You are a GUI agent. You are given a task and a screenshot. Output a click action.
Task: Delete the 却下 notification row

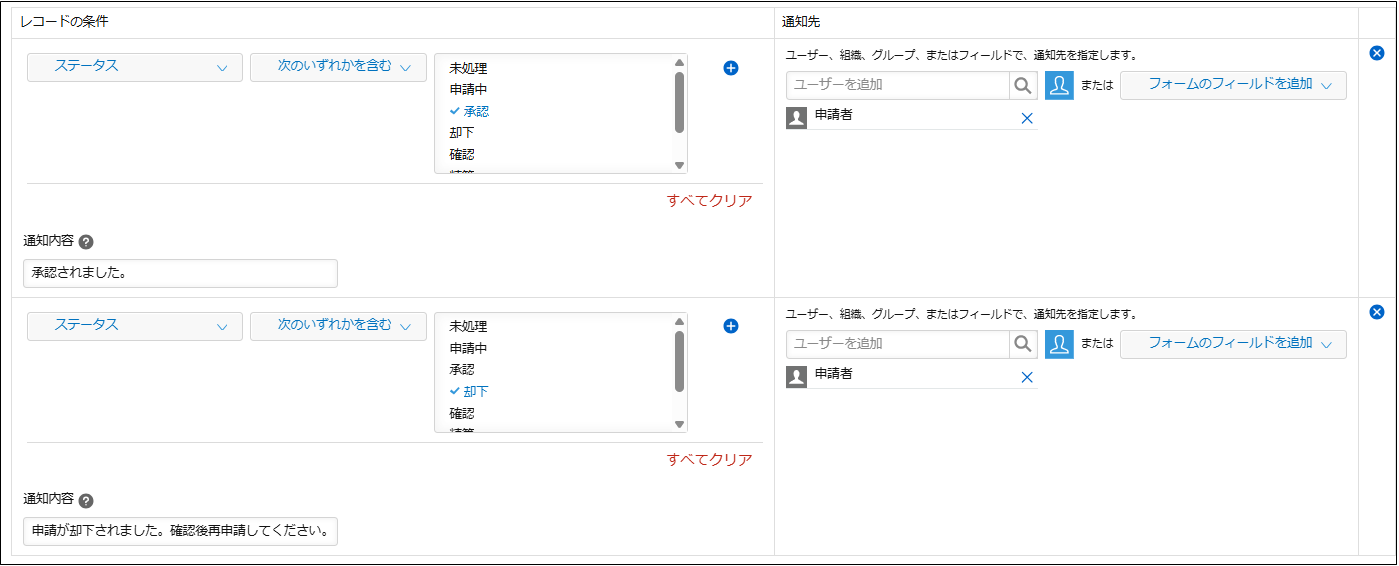1377,312
